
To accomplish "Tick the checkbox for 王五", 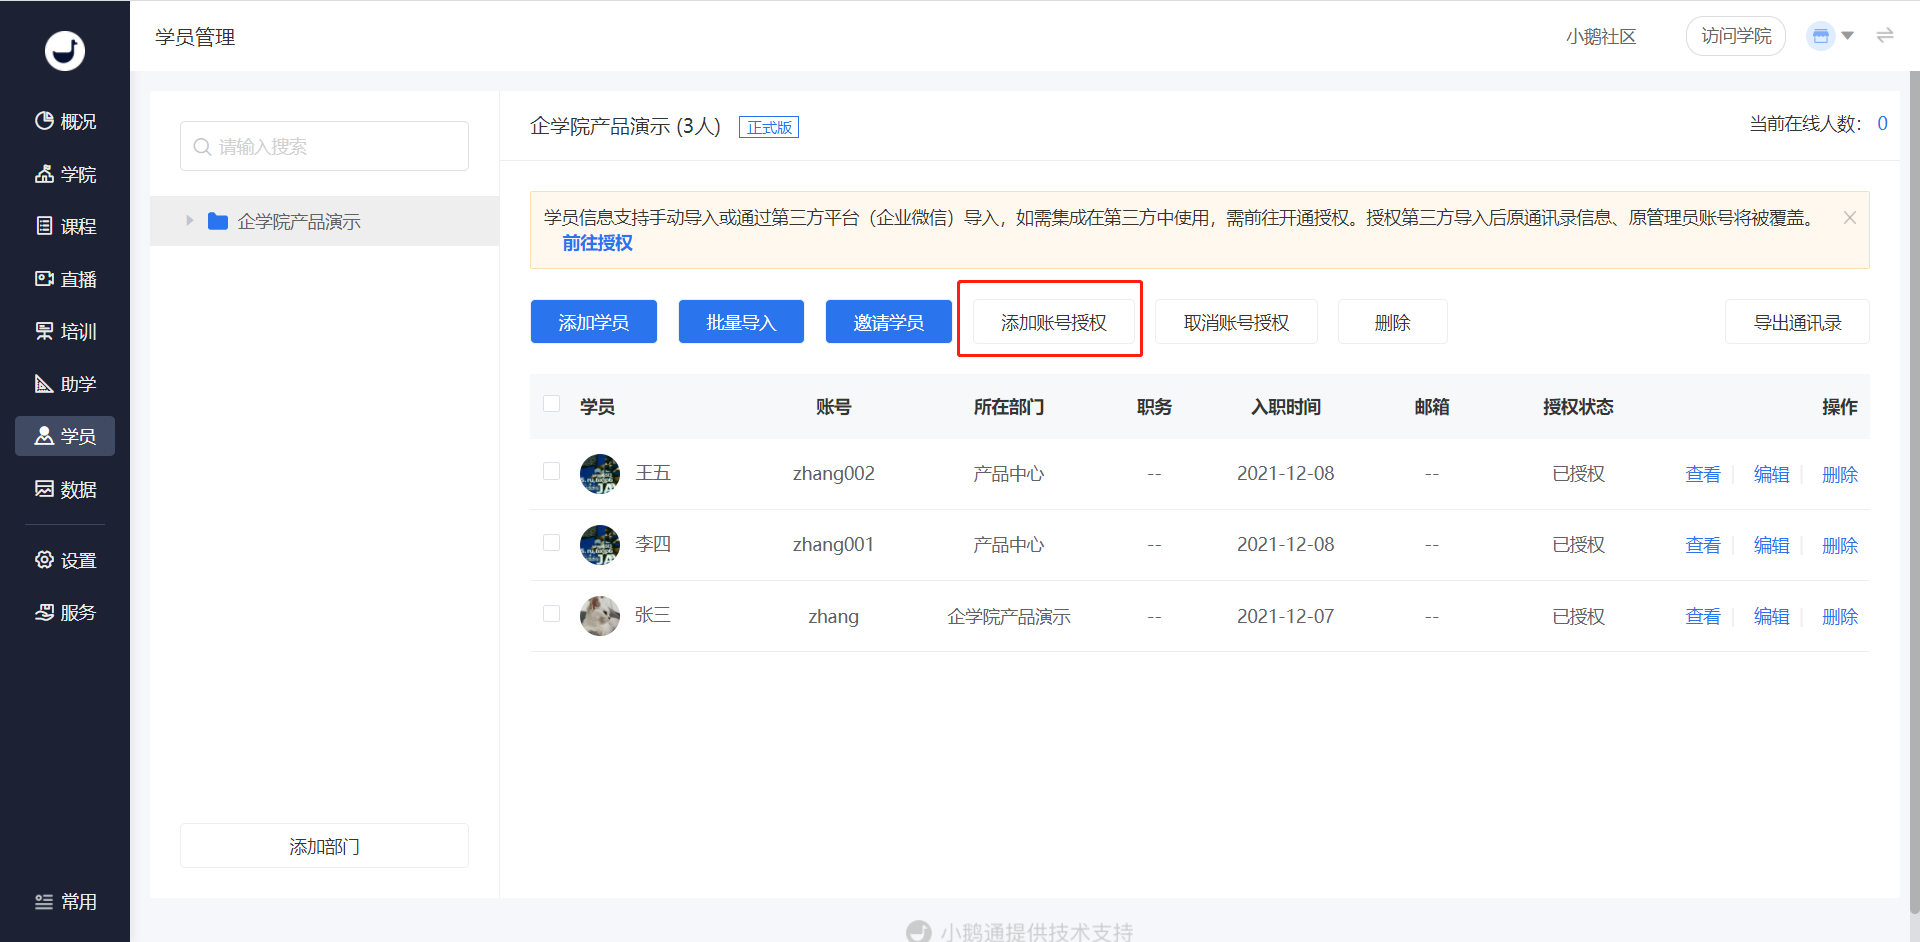I will pos(551,471).
